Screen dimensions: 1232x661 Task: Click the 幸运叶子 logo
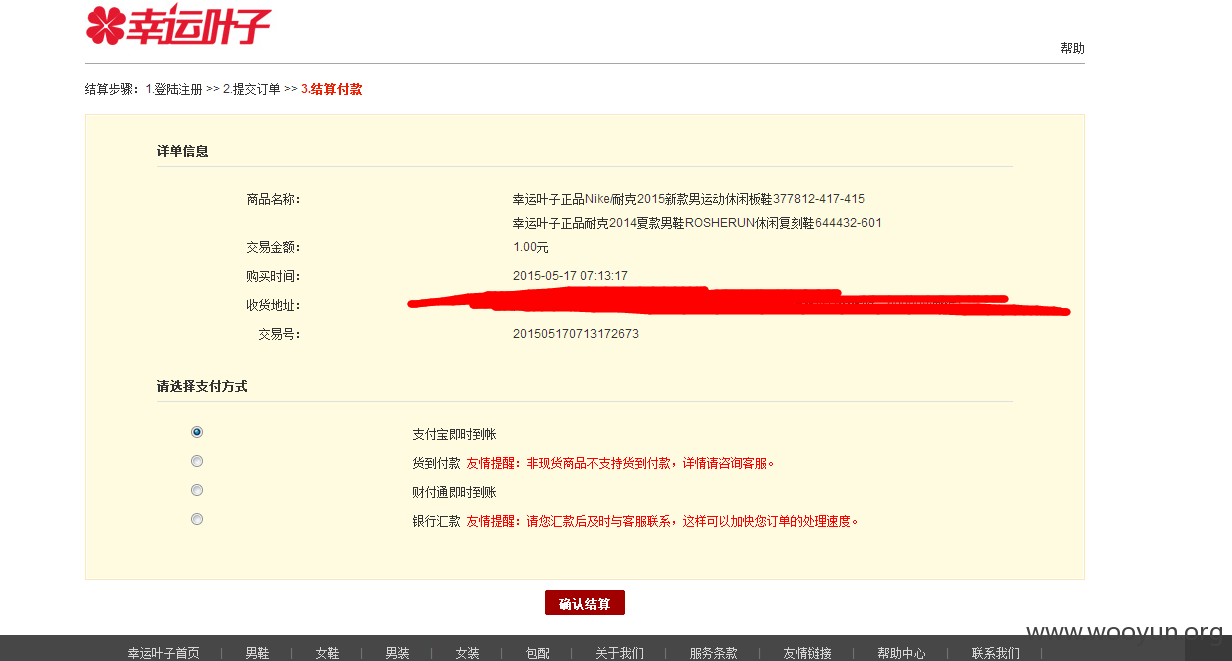pos(178,25)
